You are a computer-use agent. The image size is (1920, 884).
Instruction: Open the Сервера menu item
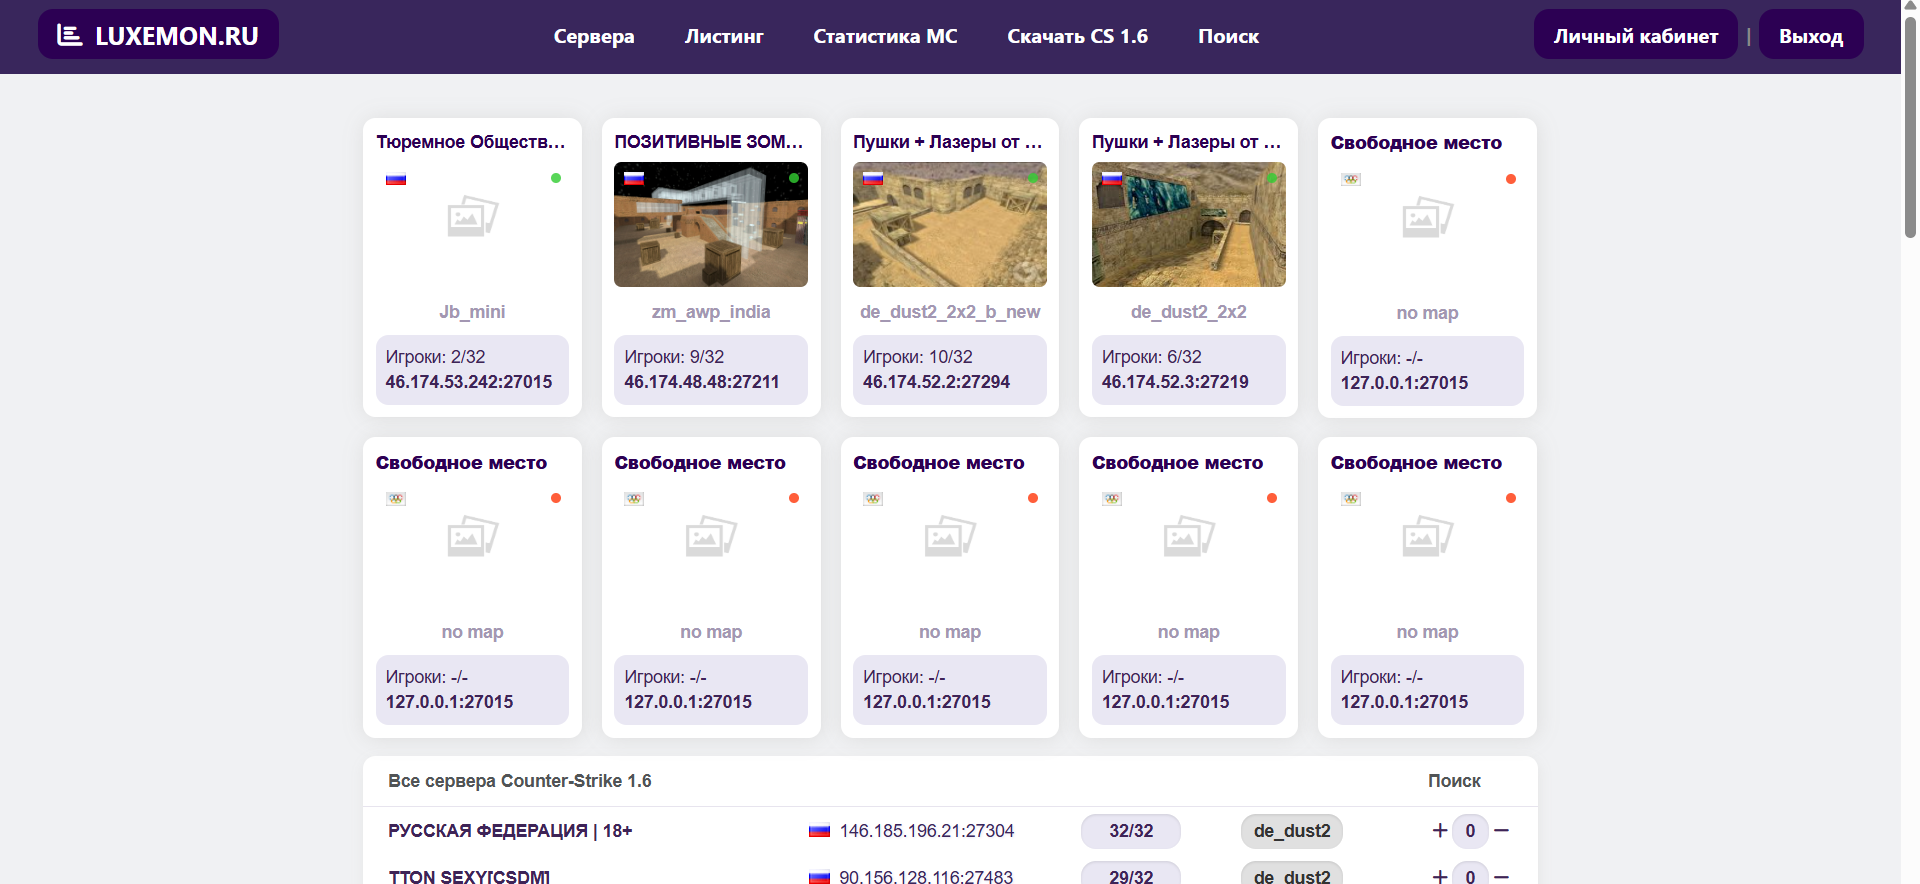click(594, 37)
